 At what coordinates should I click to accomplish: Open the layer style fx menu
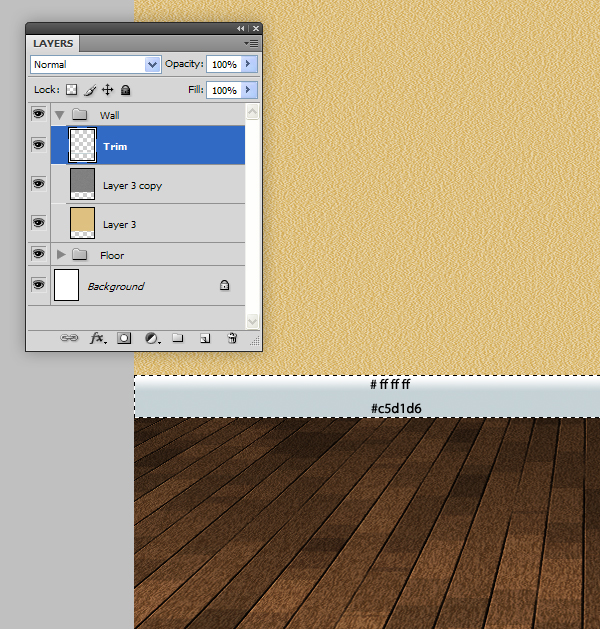[97, 339]
